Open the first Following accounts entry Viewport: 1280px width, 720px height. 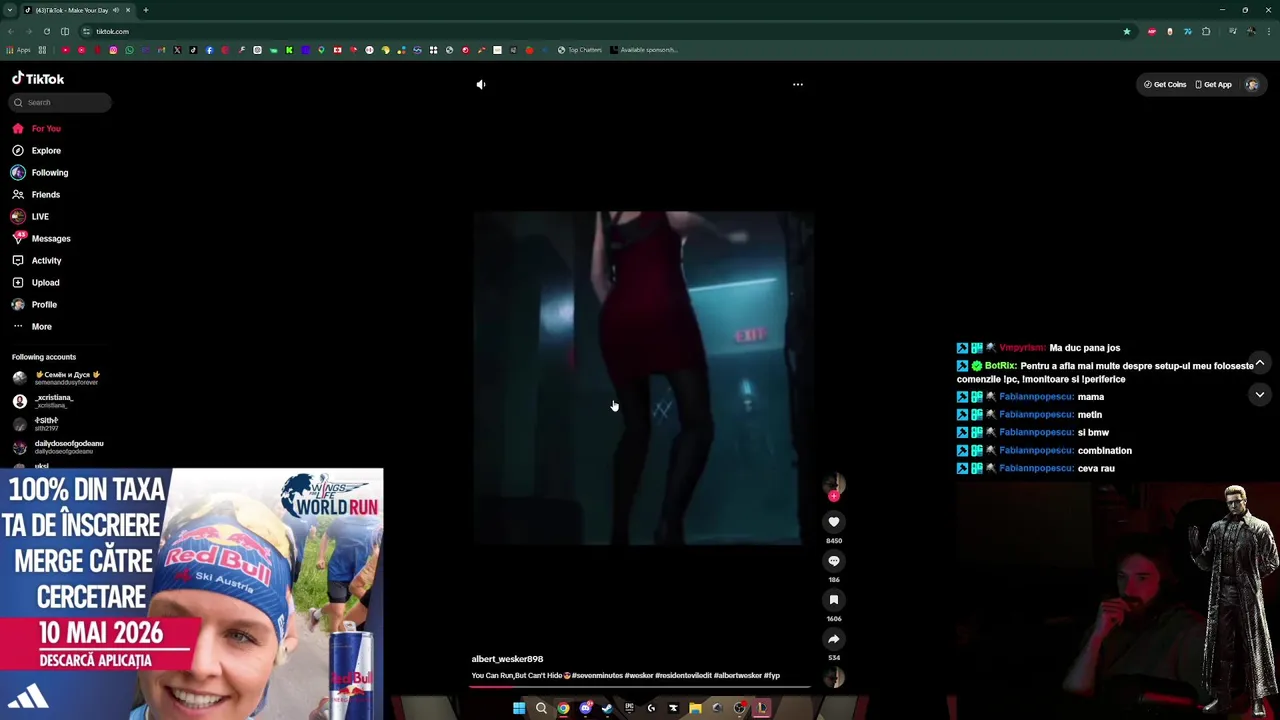pos(60,378)
